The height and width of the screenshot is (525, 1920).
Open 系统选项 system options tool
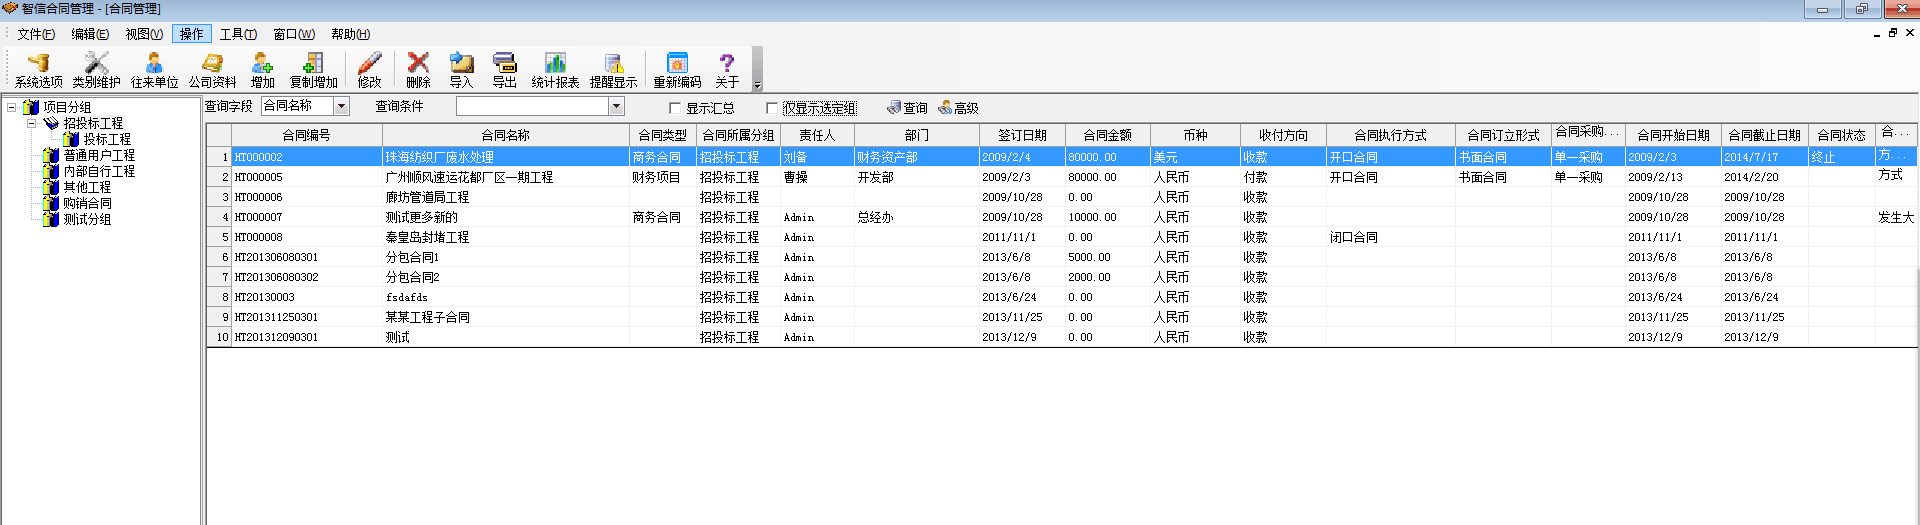38,69
